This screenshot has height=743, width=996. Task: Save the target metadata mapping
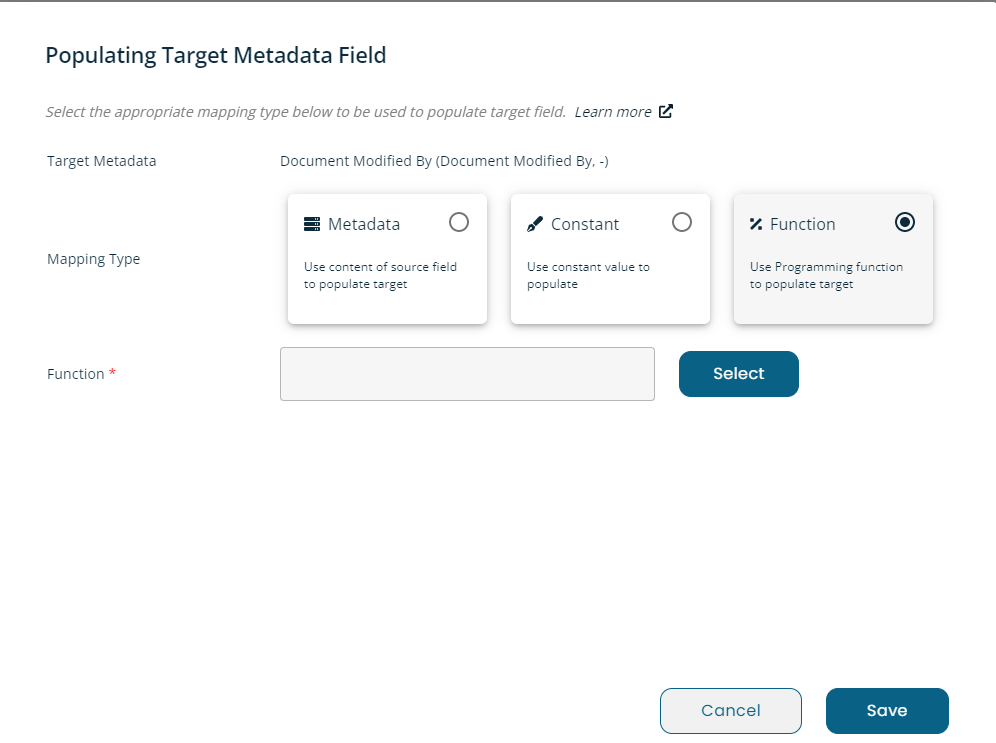[887, 711]
